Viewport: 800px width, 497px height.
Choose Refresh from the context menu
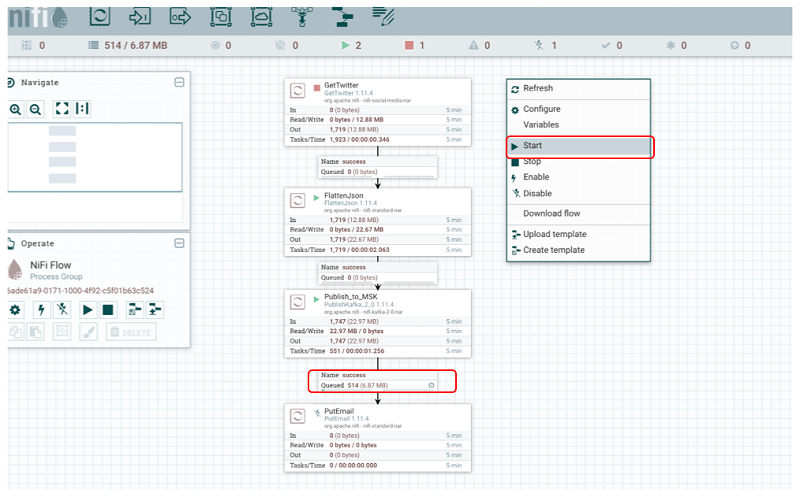tap(579, 88)
